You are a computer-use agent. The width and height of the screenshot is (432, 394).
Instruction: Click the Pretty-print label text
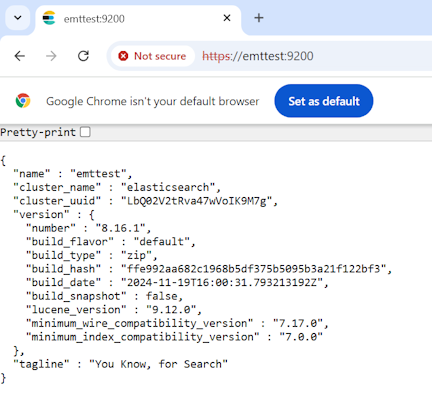point(38,132)
